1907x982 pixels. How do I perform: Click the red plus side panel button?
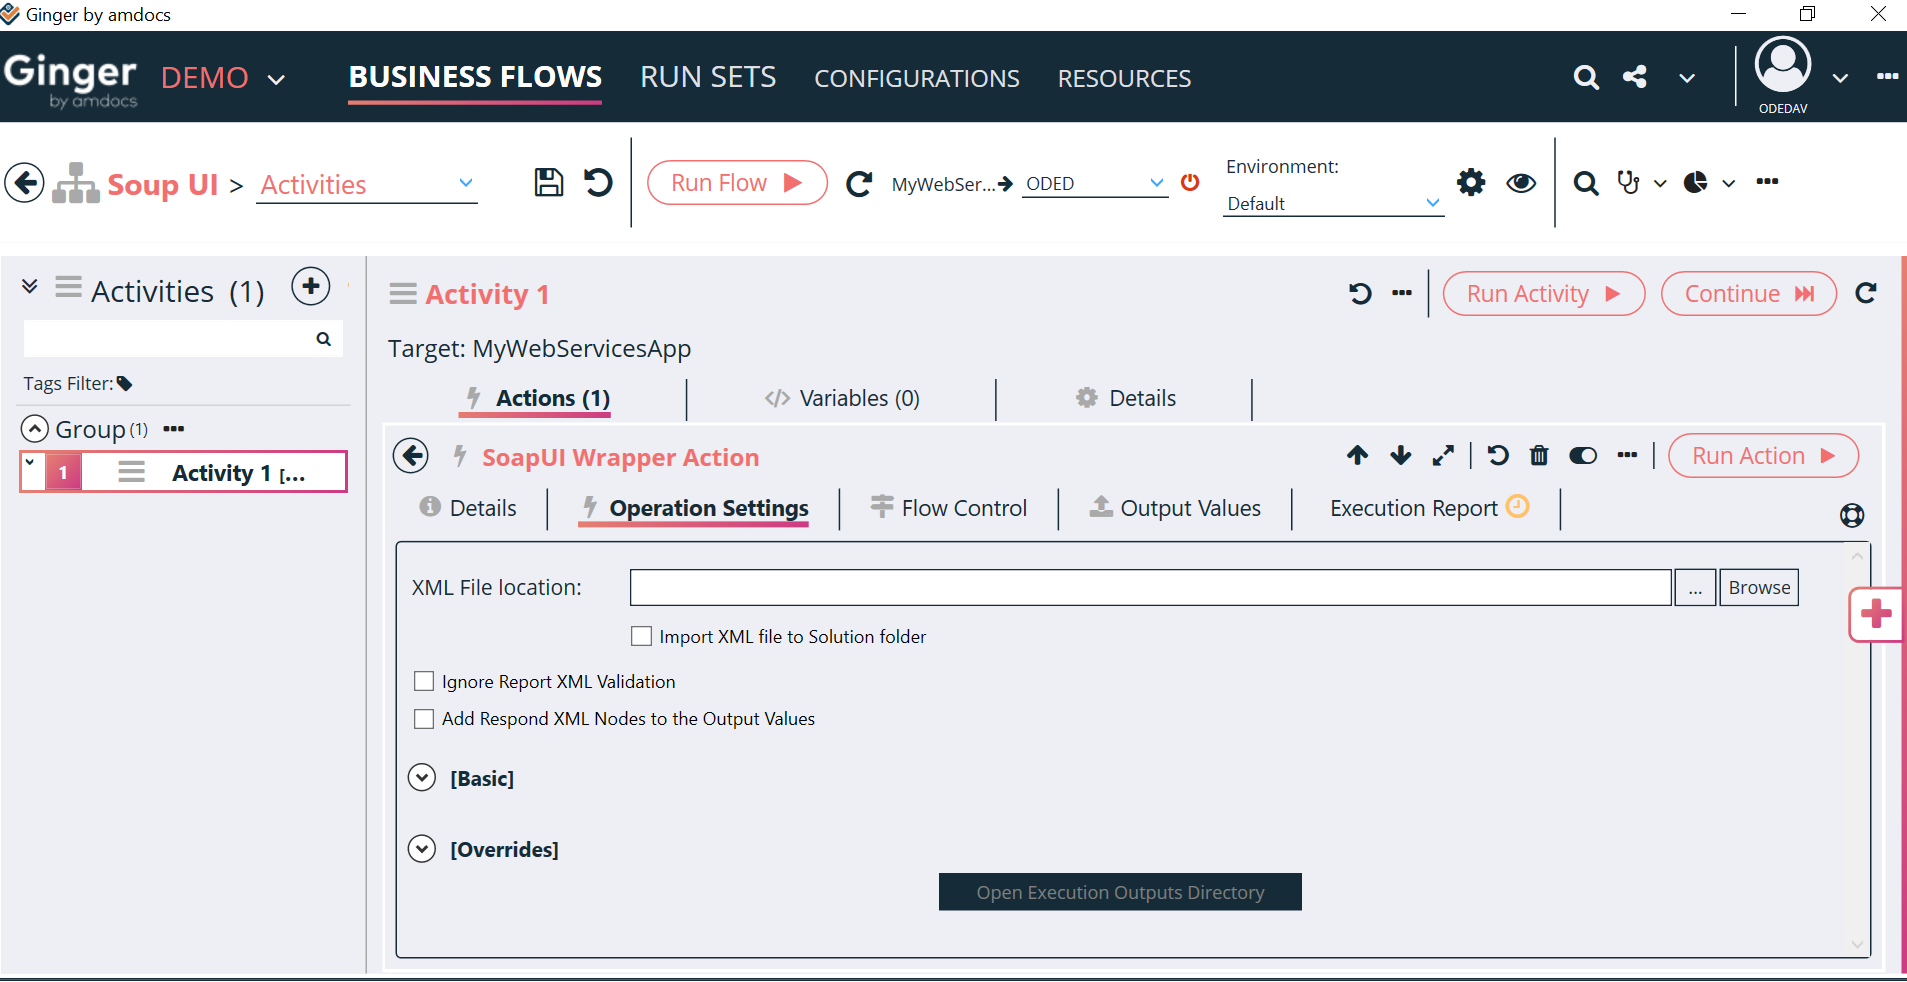point(1876,614)
